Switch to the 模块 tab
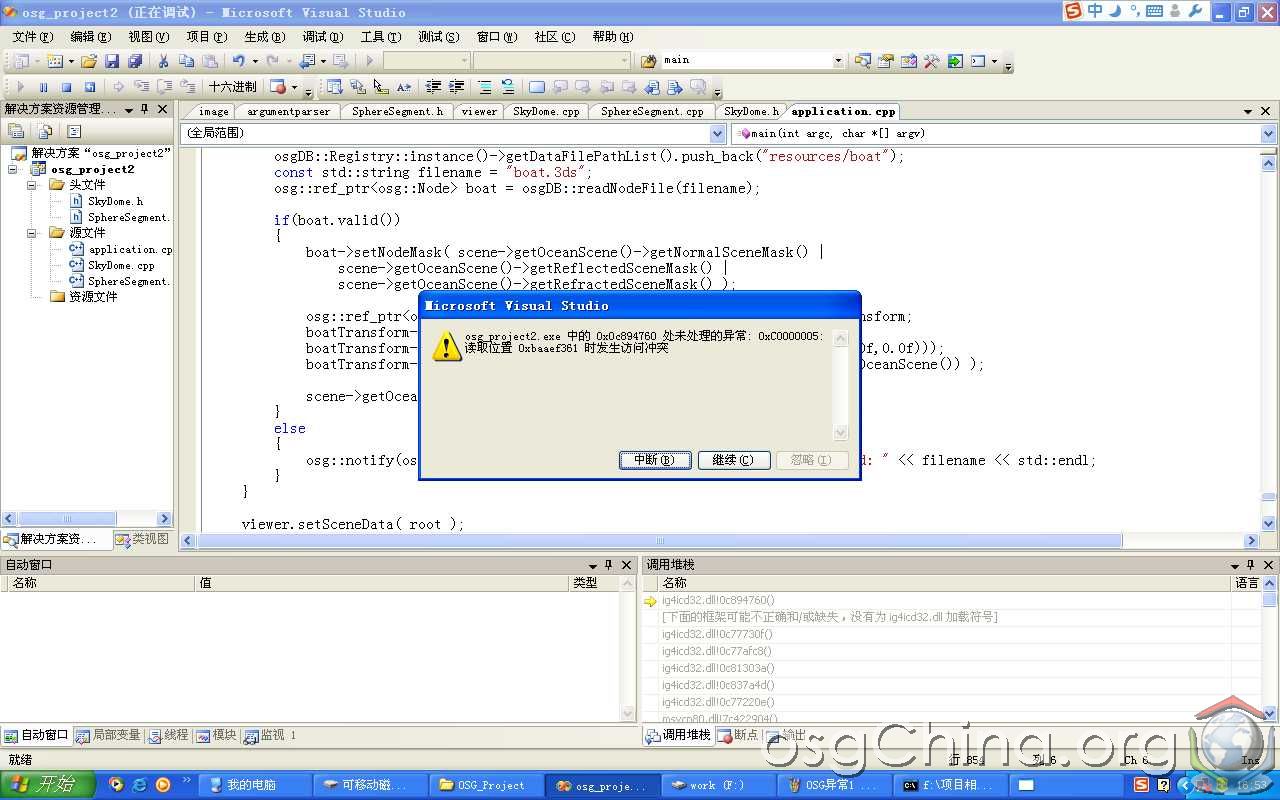 tap(216, 735)
